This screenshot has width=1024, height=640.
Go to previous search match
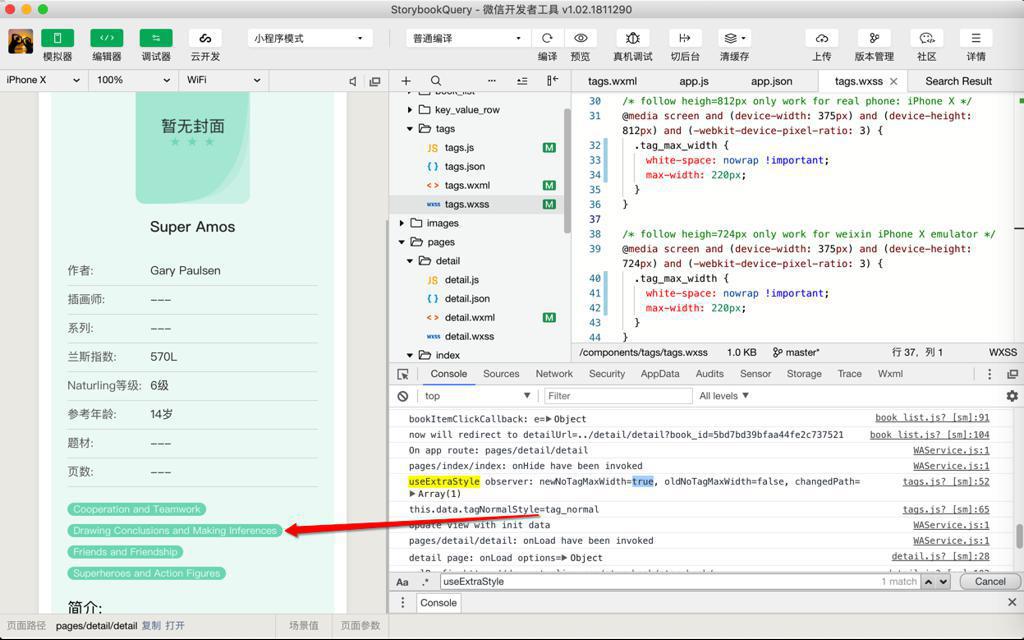pyautogui.click(x=929, y=582)
